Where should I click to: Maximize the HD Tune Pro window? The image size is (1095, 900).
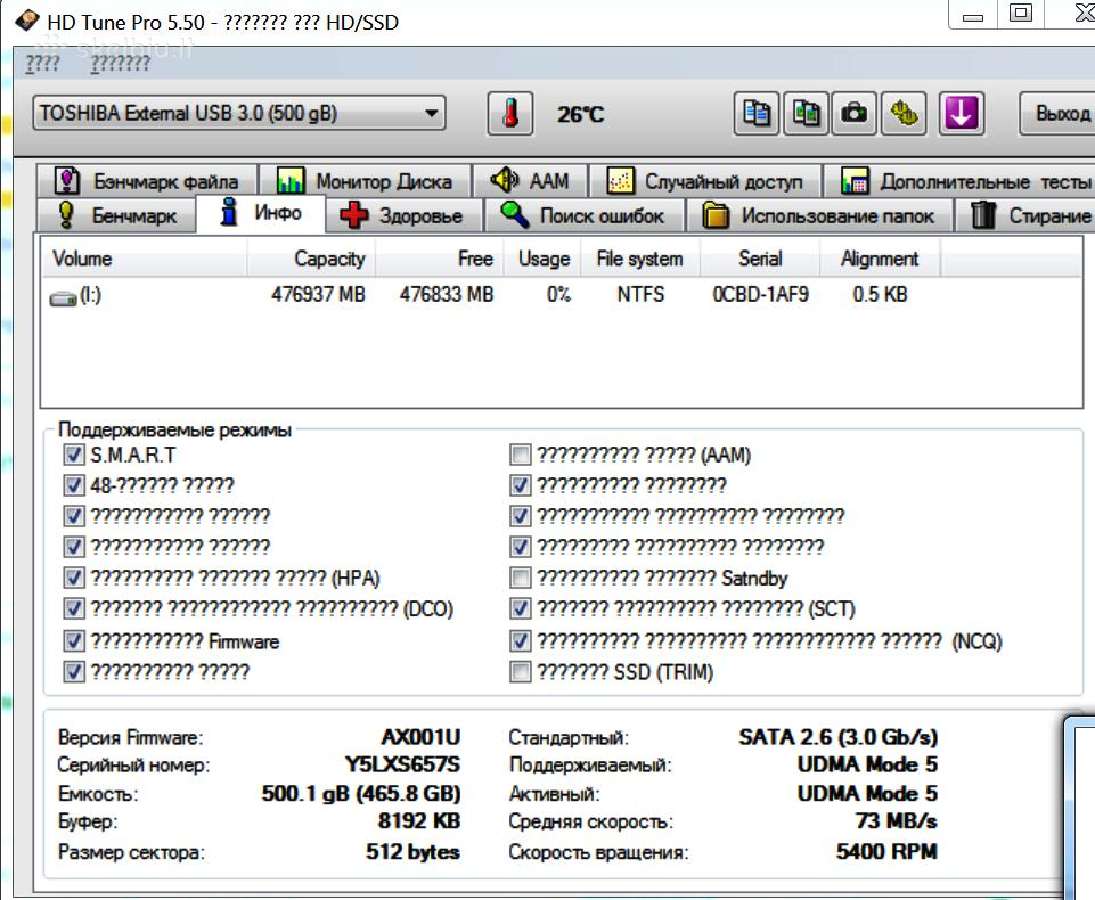[1020, 14]
